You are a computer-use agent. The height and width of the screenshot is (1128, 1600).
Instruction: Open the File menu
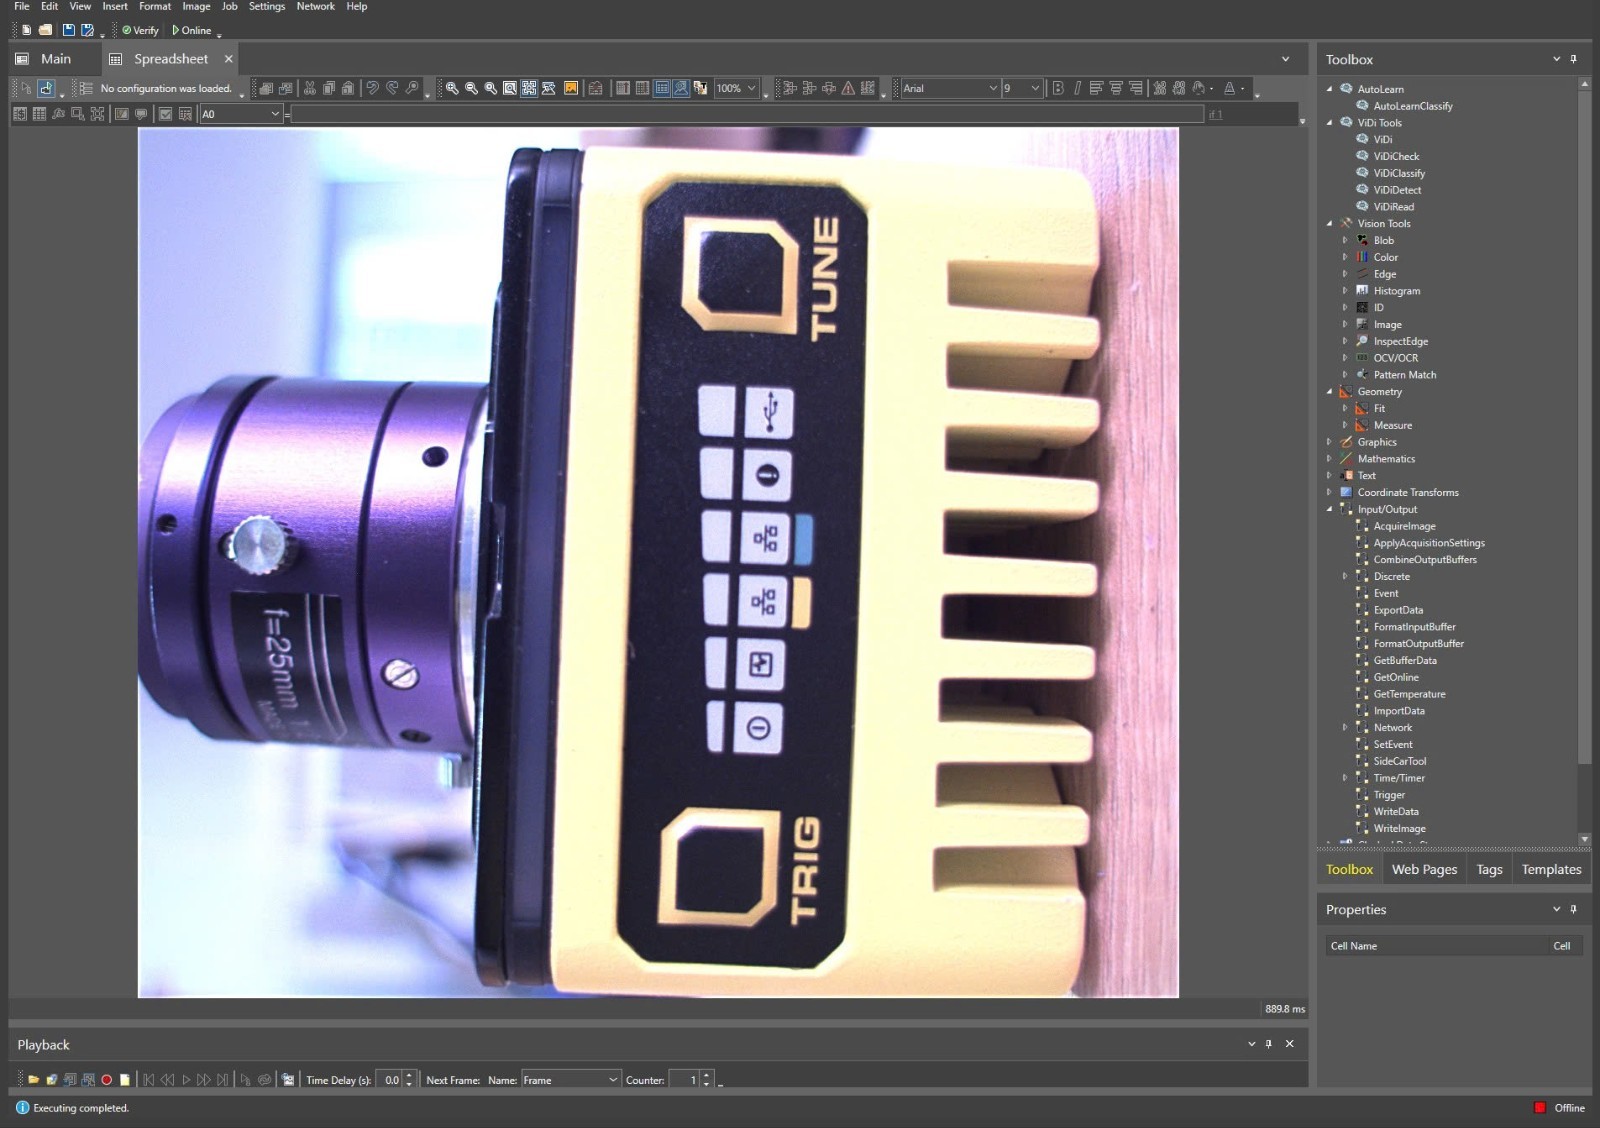pos(22,6)
